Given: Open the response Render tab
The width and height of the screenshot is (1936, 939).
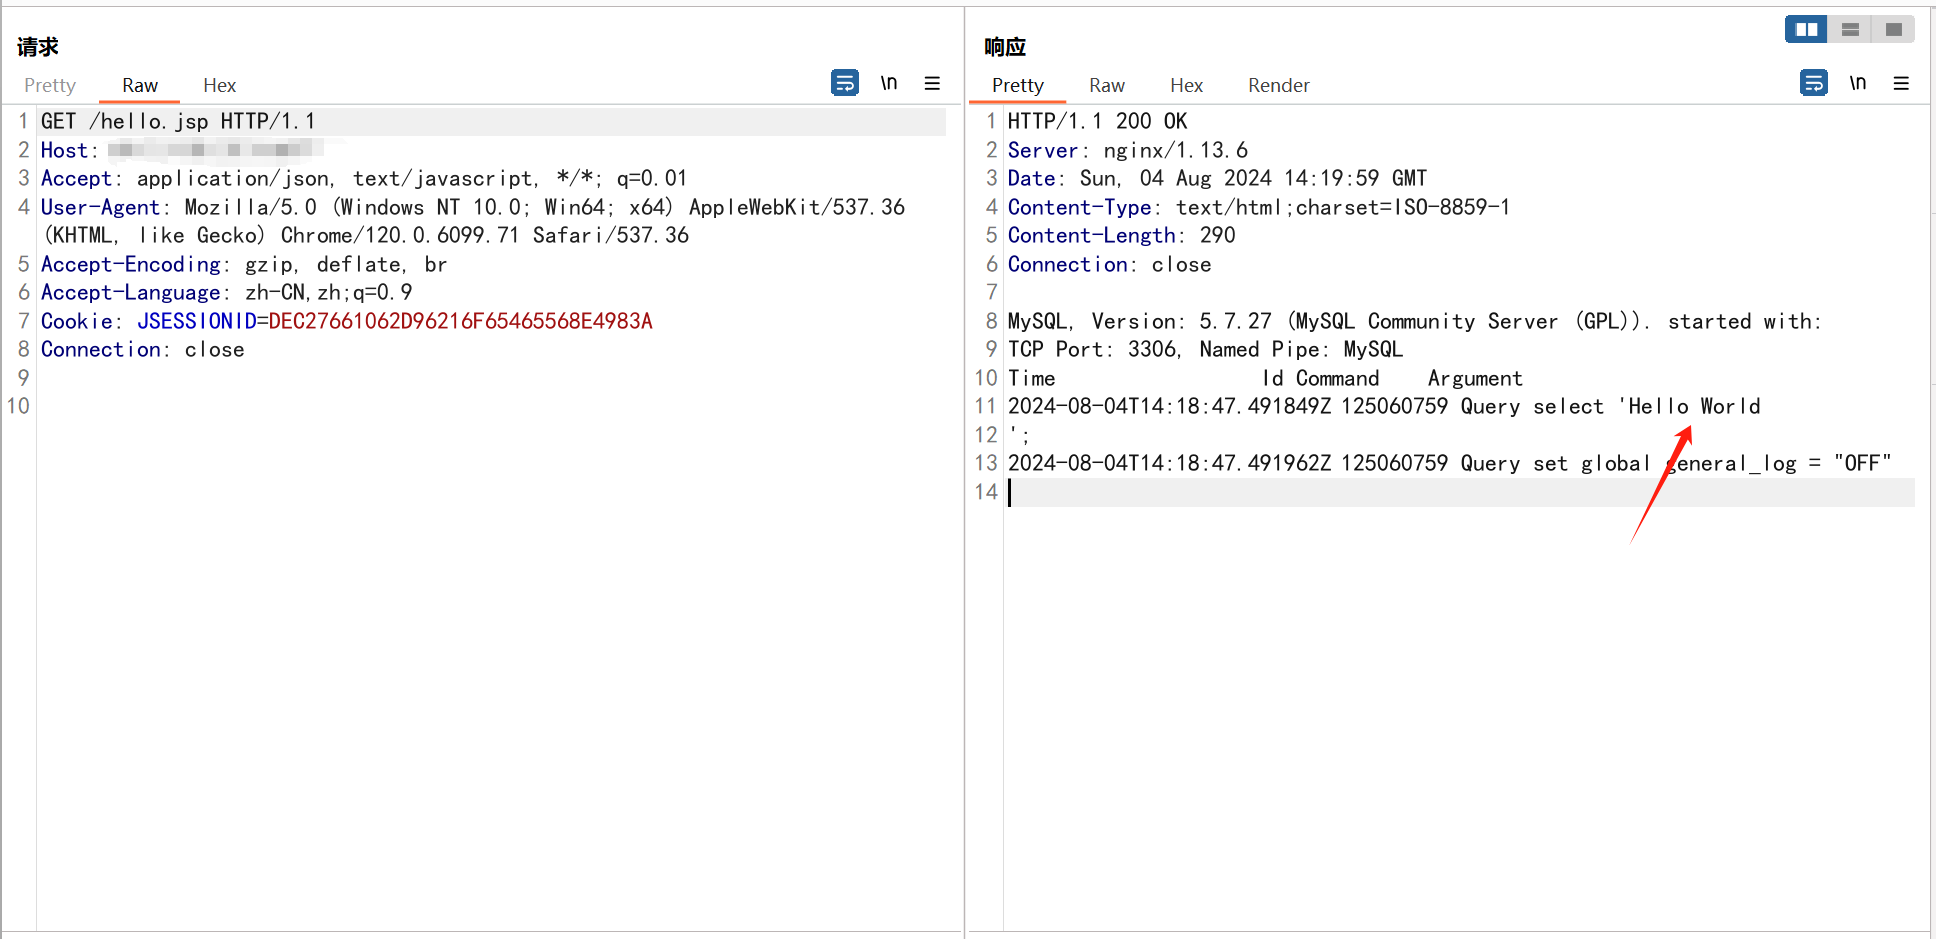Looking at the screenshot, I should [x=1278, y=86].
